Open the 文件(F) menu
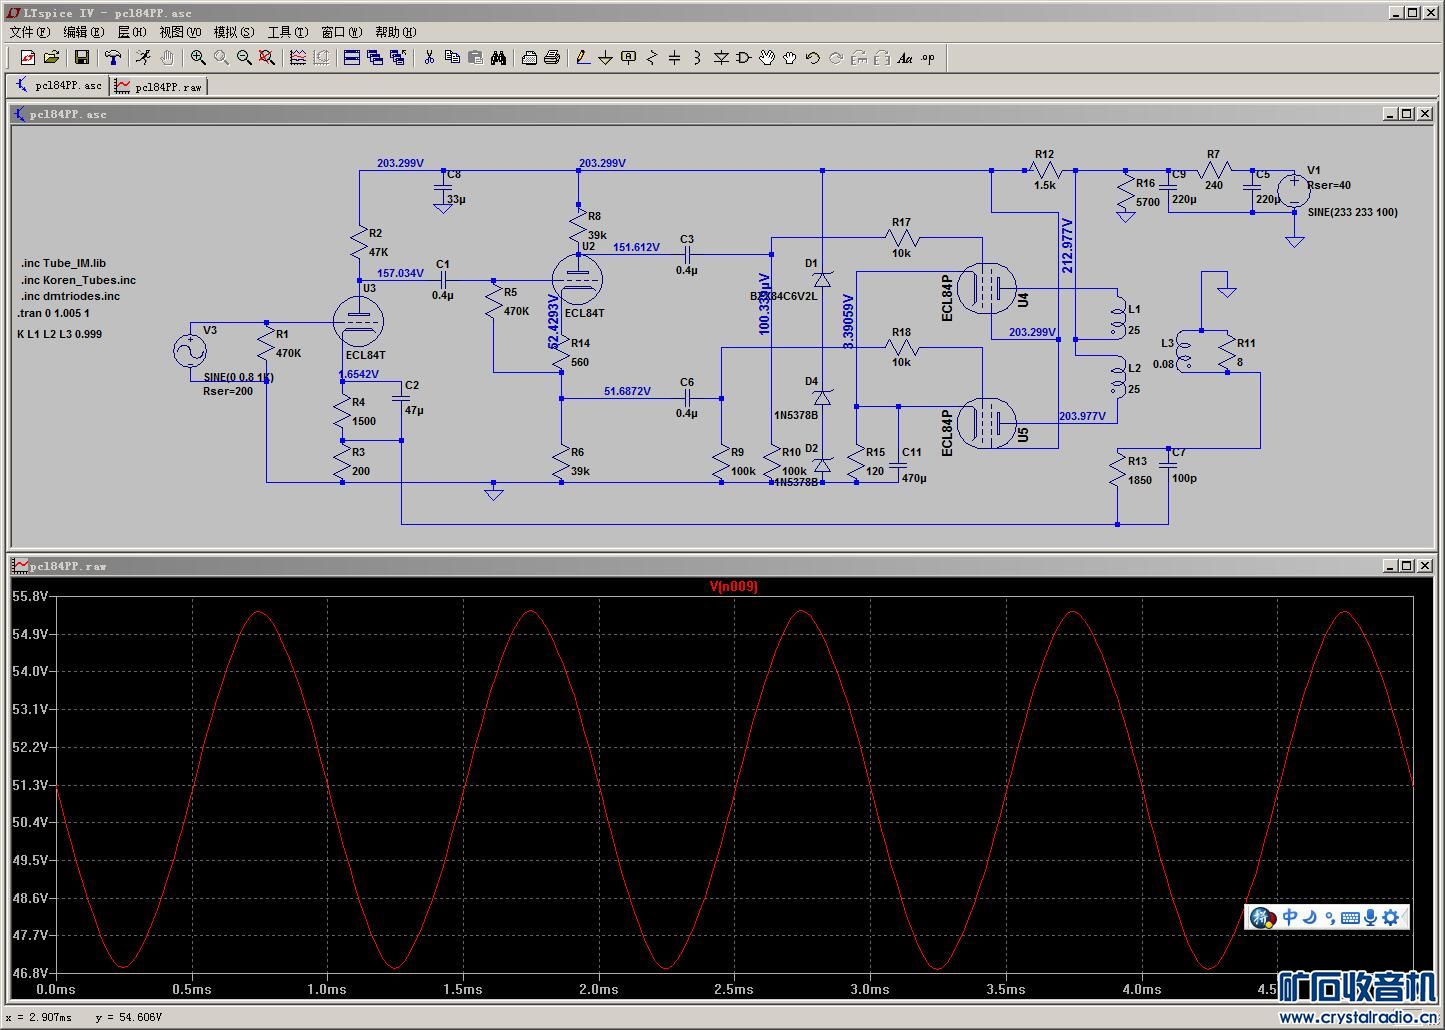The height and width of the screenshot is (1030, 1445). [29, 32]
